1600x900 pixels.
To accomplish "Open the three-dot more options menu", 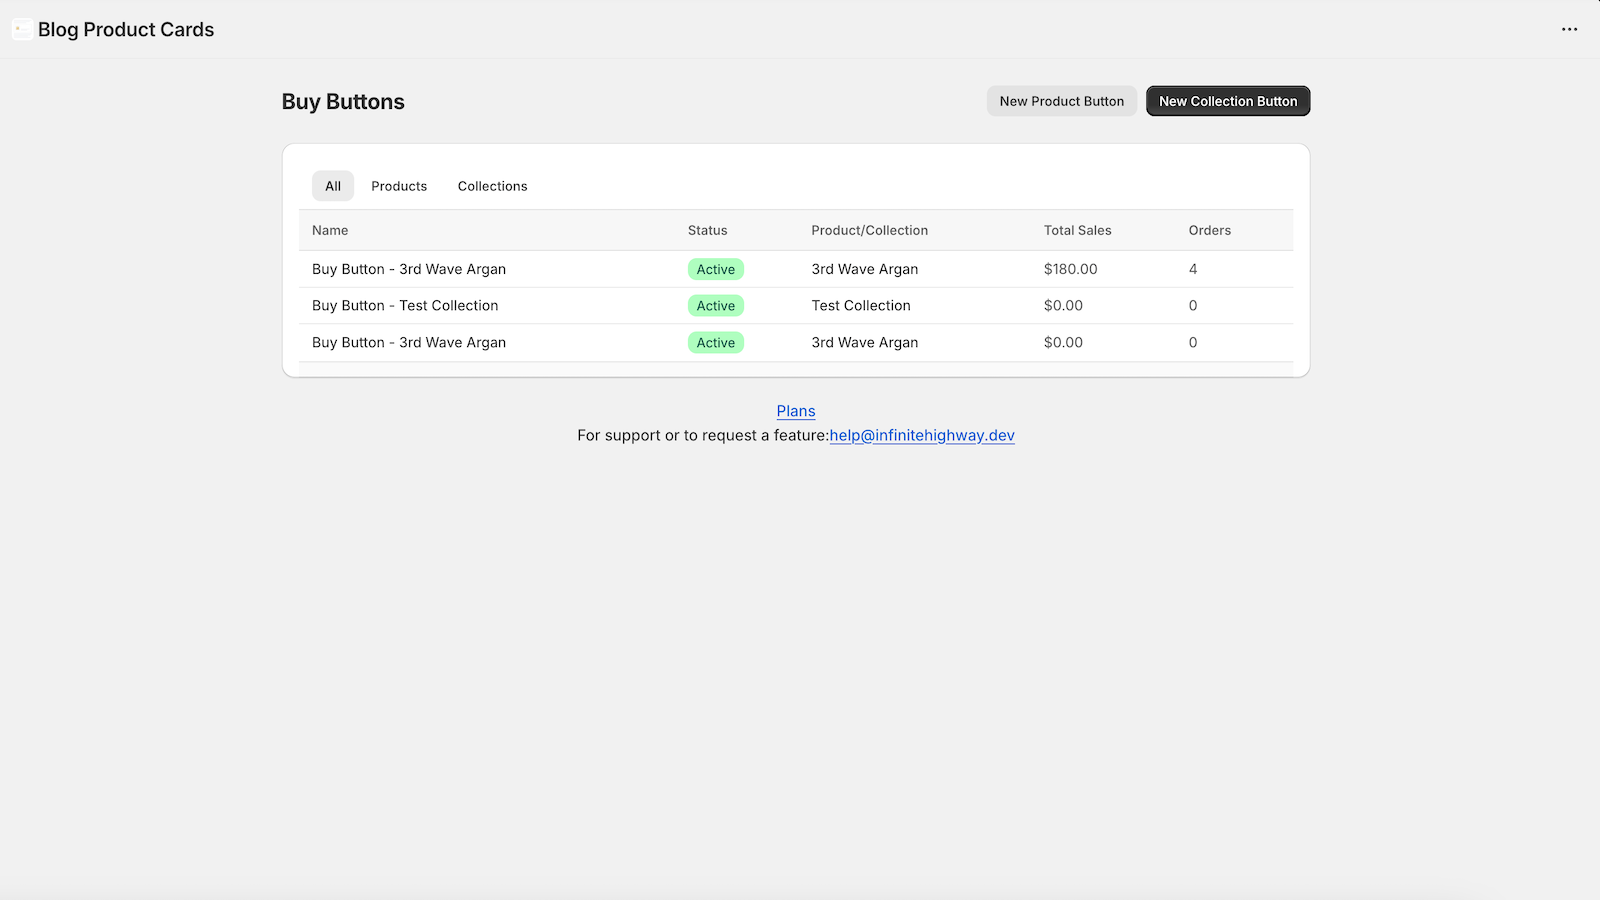I will click(1569, 30).
